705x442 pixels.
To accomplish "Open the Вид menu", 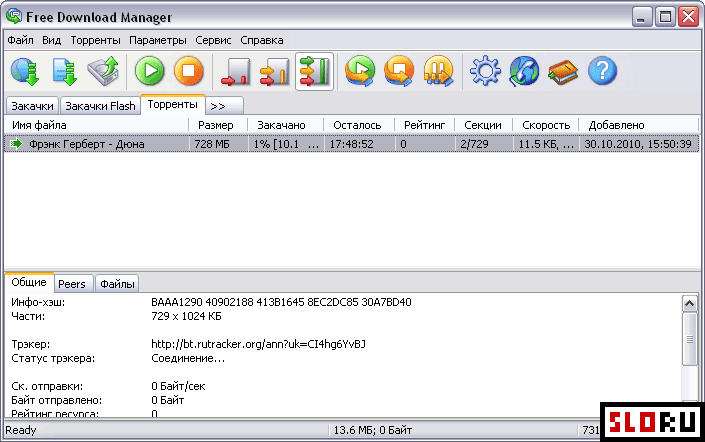I will coord(52,40).
